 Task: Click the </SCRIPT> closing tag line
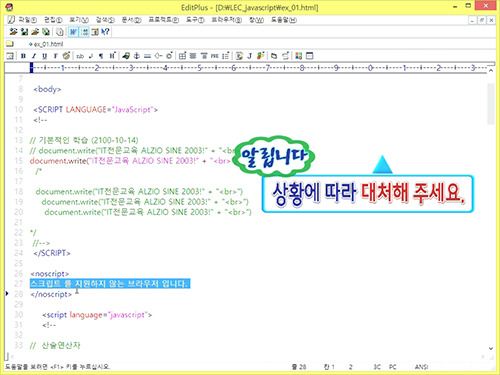pos(52,253)
